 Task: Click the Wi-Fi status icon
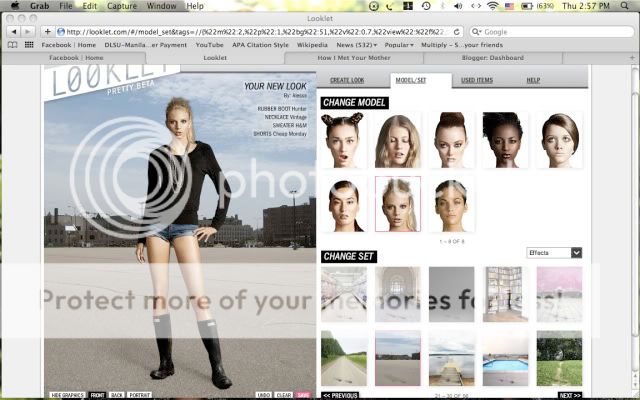(x=493, y=6)
